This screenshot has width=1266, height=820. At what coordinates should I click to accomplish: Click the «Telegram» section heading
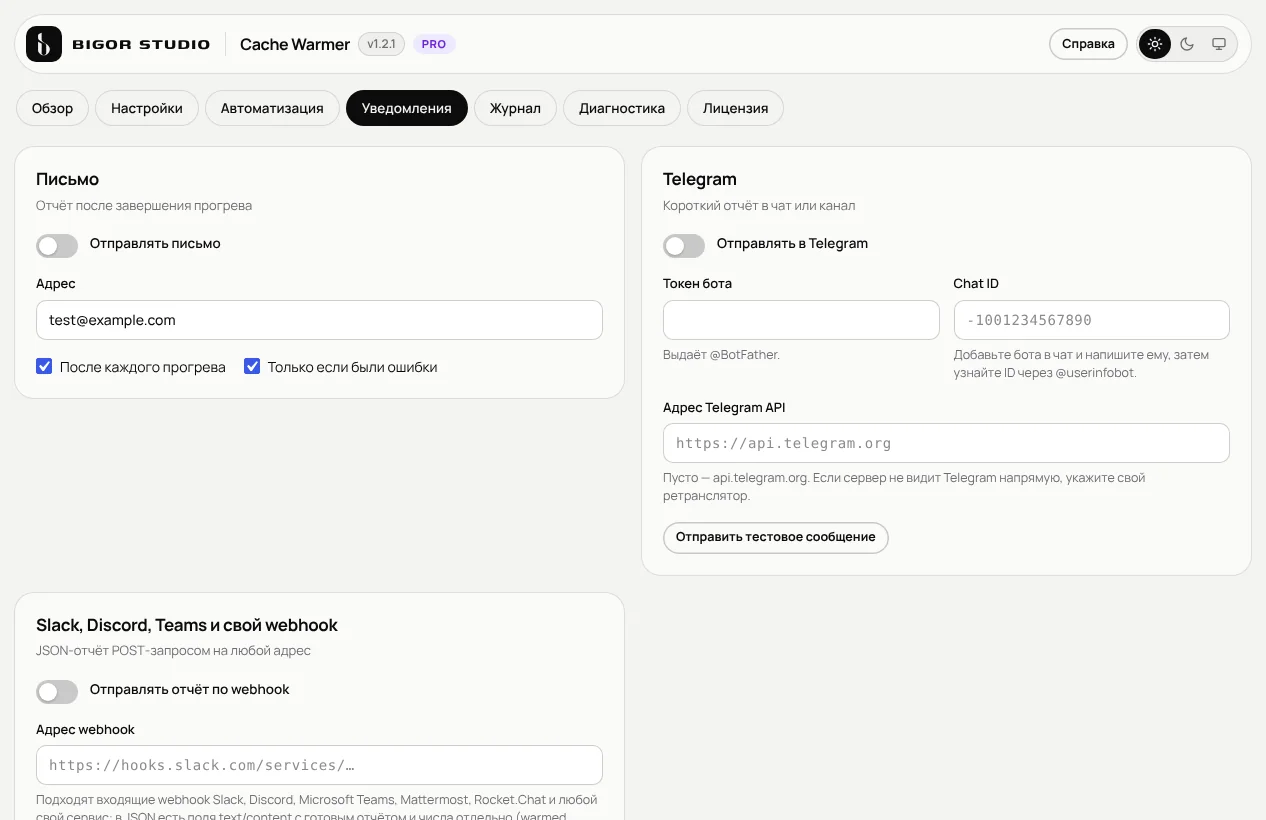tap(700, 179)
